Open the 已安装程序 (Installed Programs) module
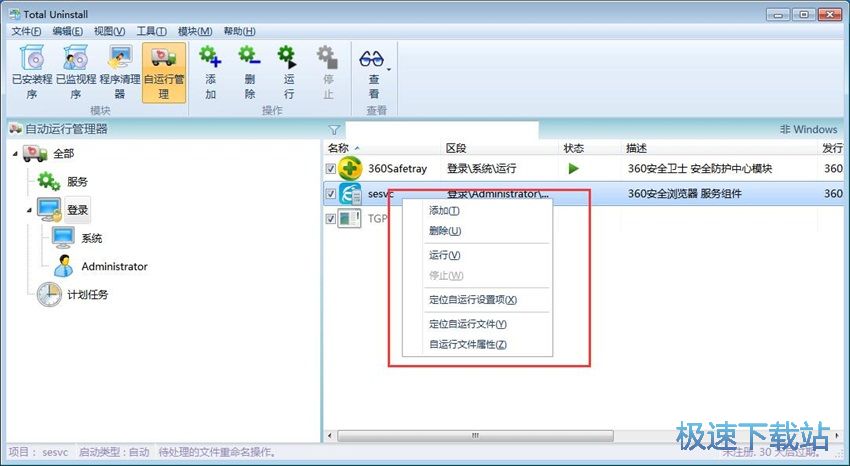The width and height of the screenshot is (850, 466). pyautogui.click(x=32, y=73)
